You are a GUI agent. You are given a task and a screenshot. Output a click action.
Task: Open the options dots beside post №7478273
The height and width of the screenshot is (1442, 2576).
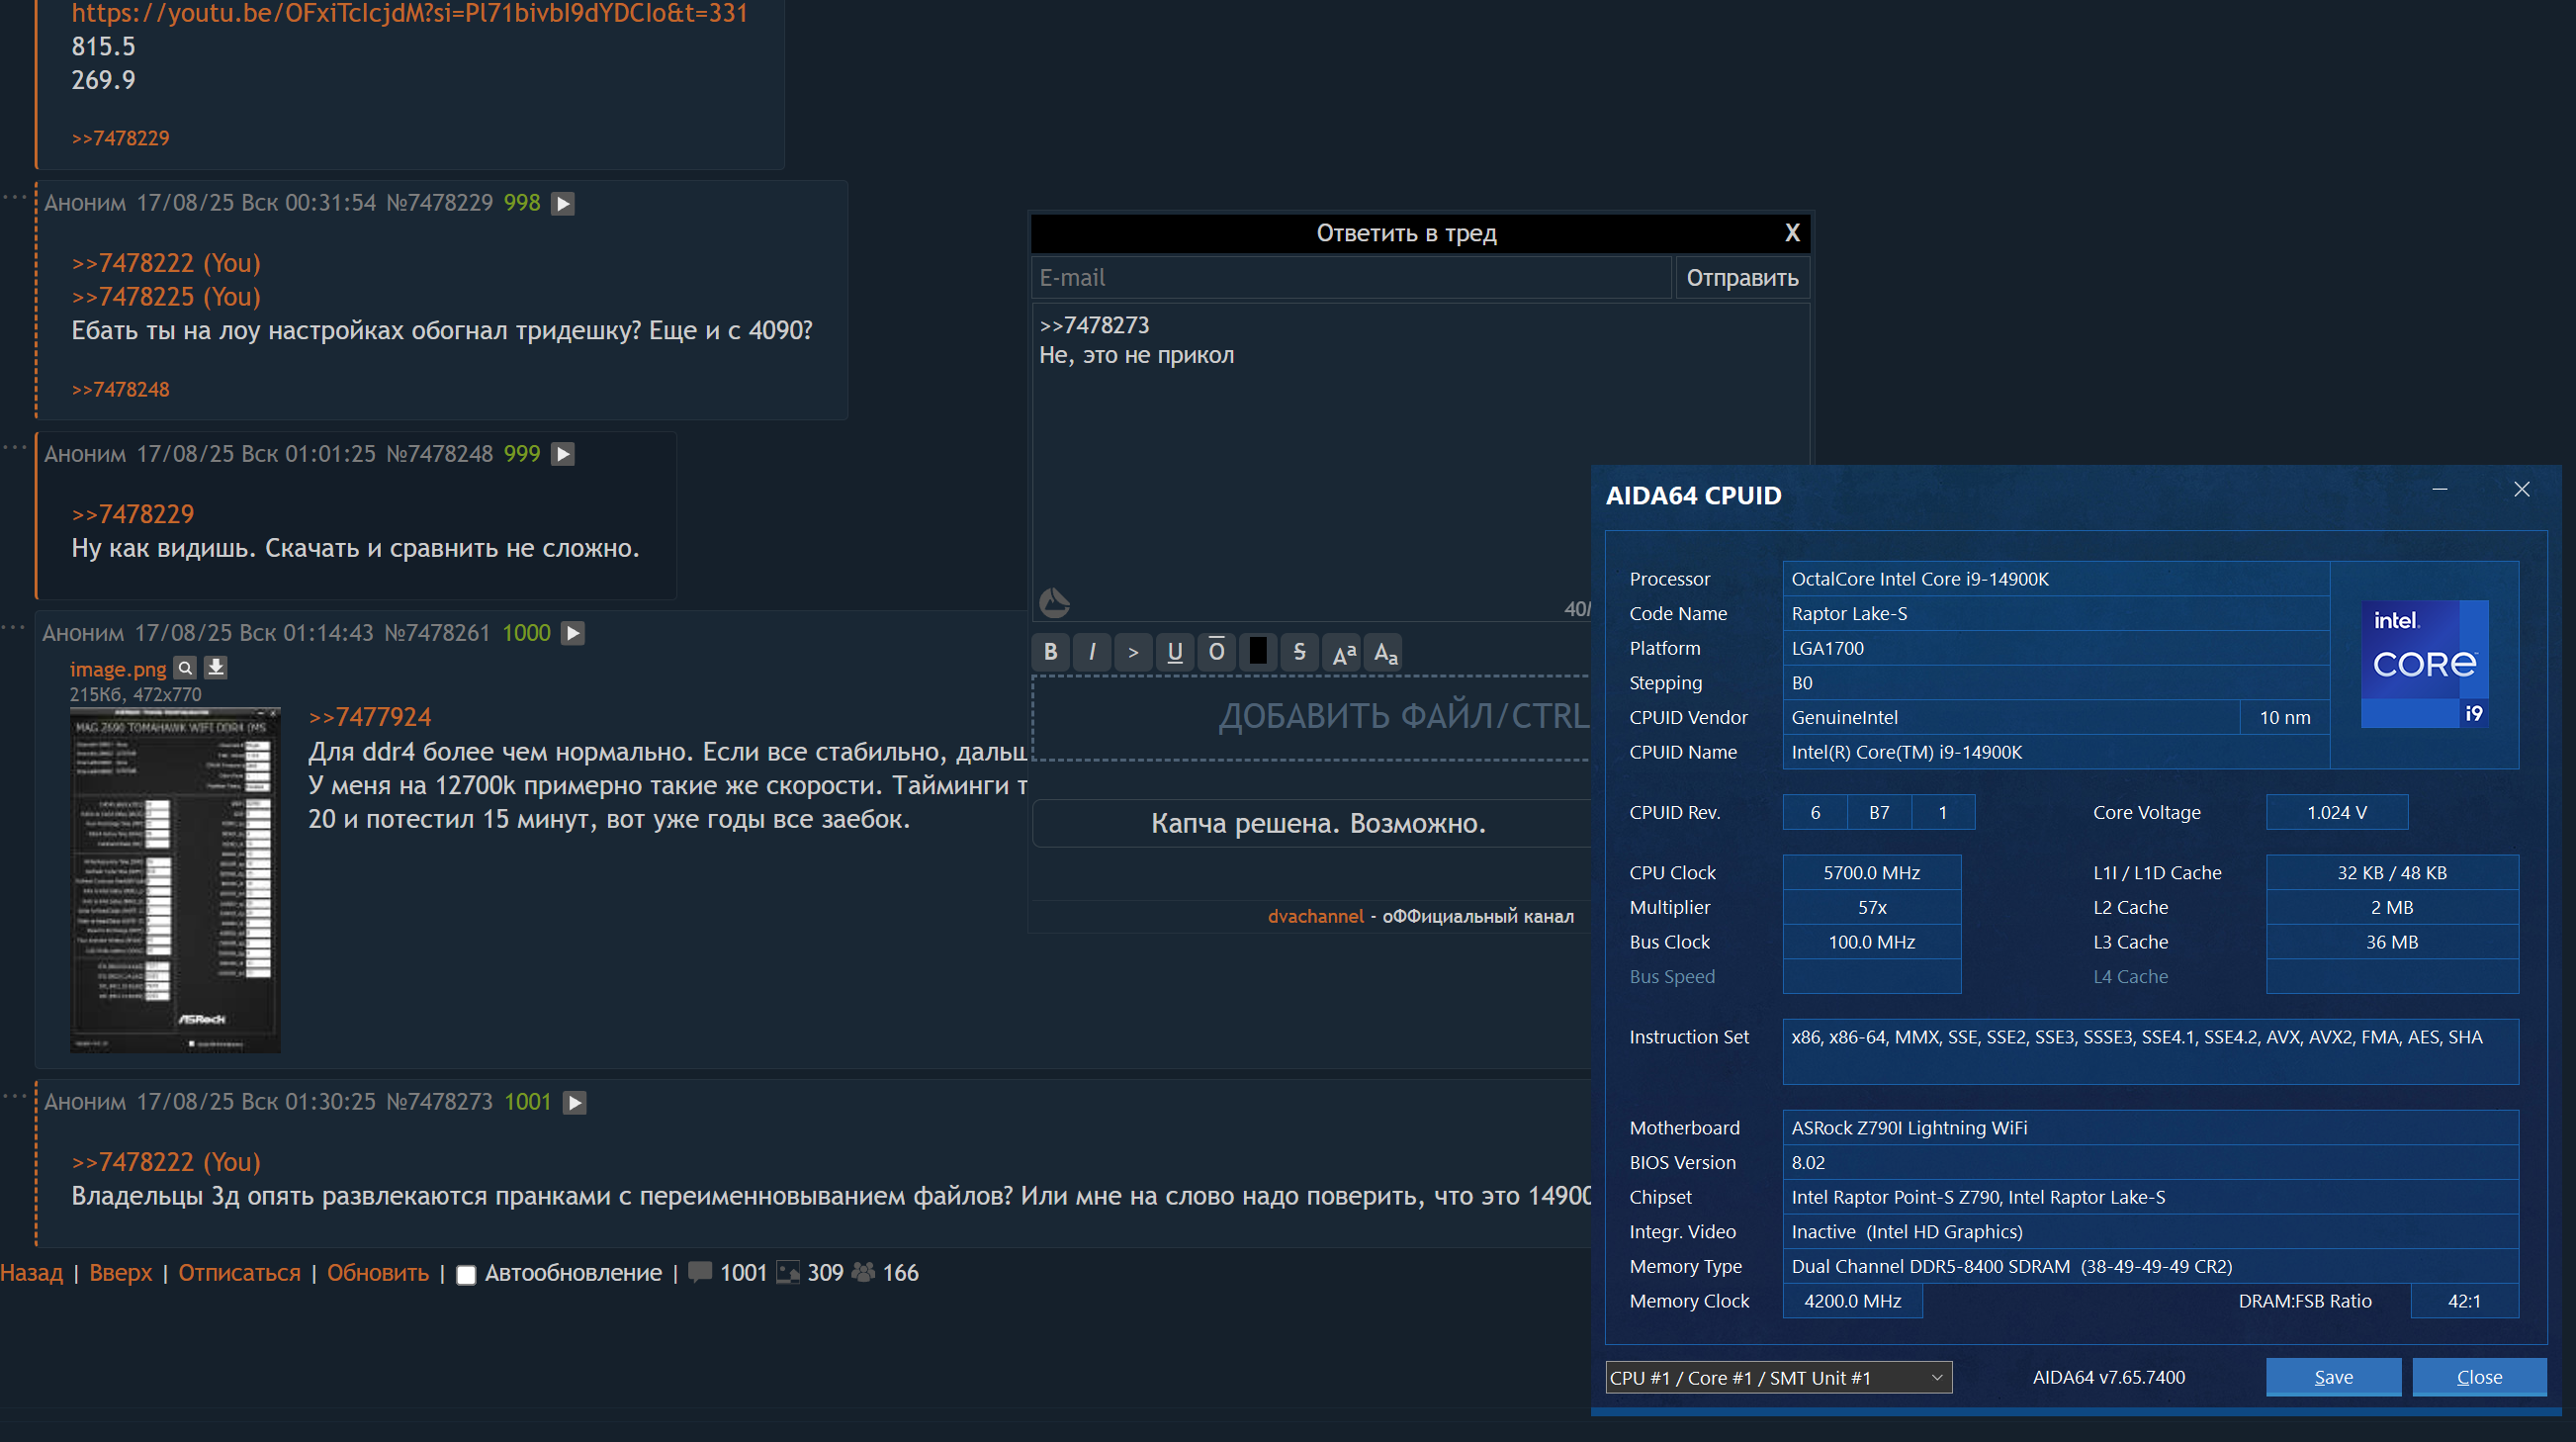click(14, 1096)
